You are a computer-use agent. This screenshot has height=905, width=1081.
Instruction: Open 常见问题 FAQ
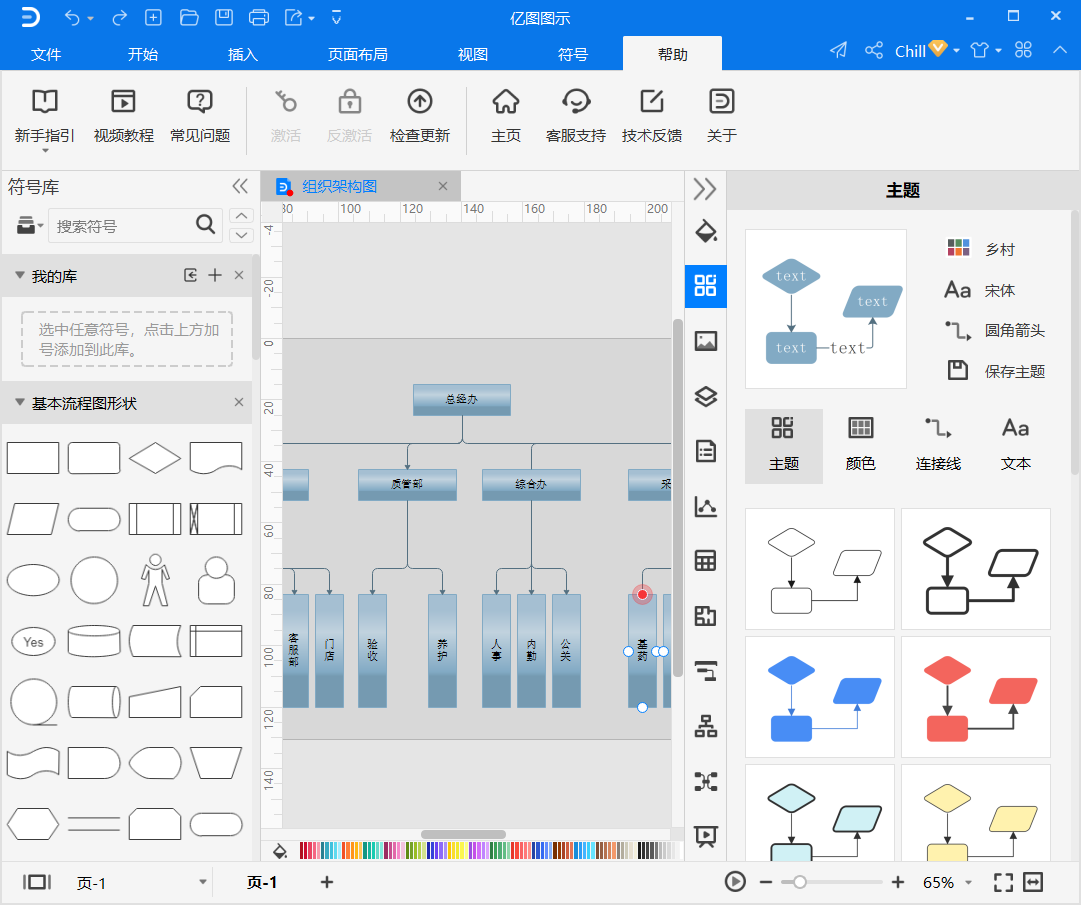pyautogui.click(x=200, y=117)
